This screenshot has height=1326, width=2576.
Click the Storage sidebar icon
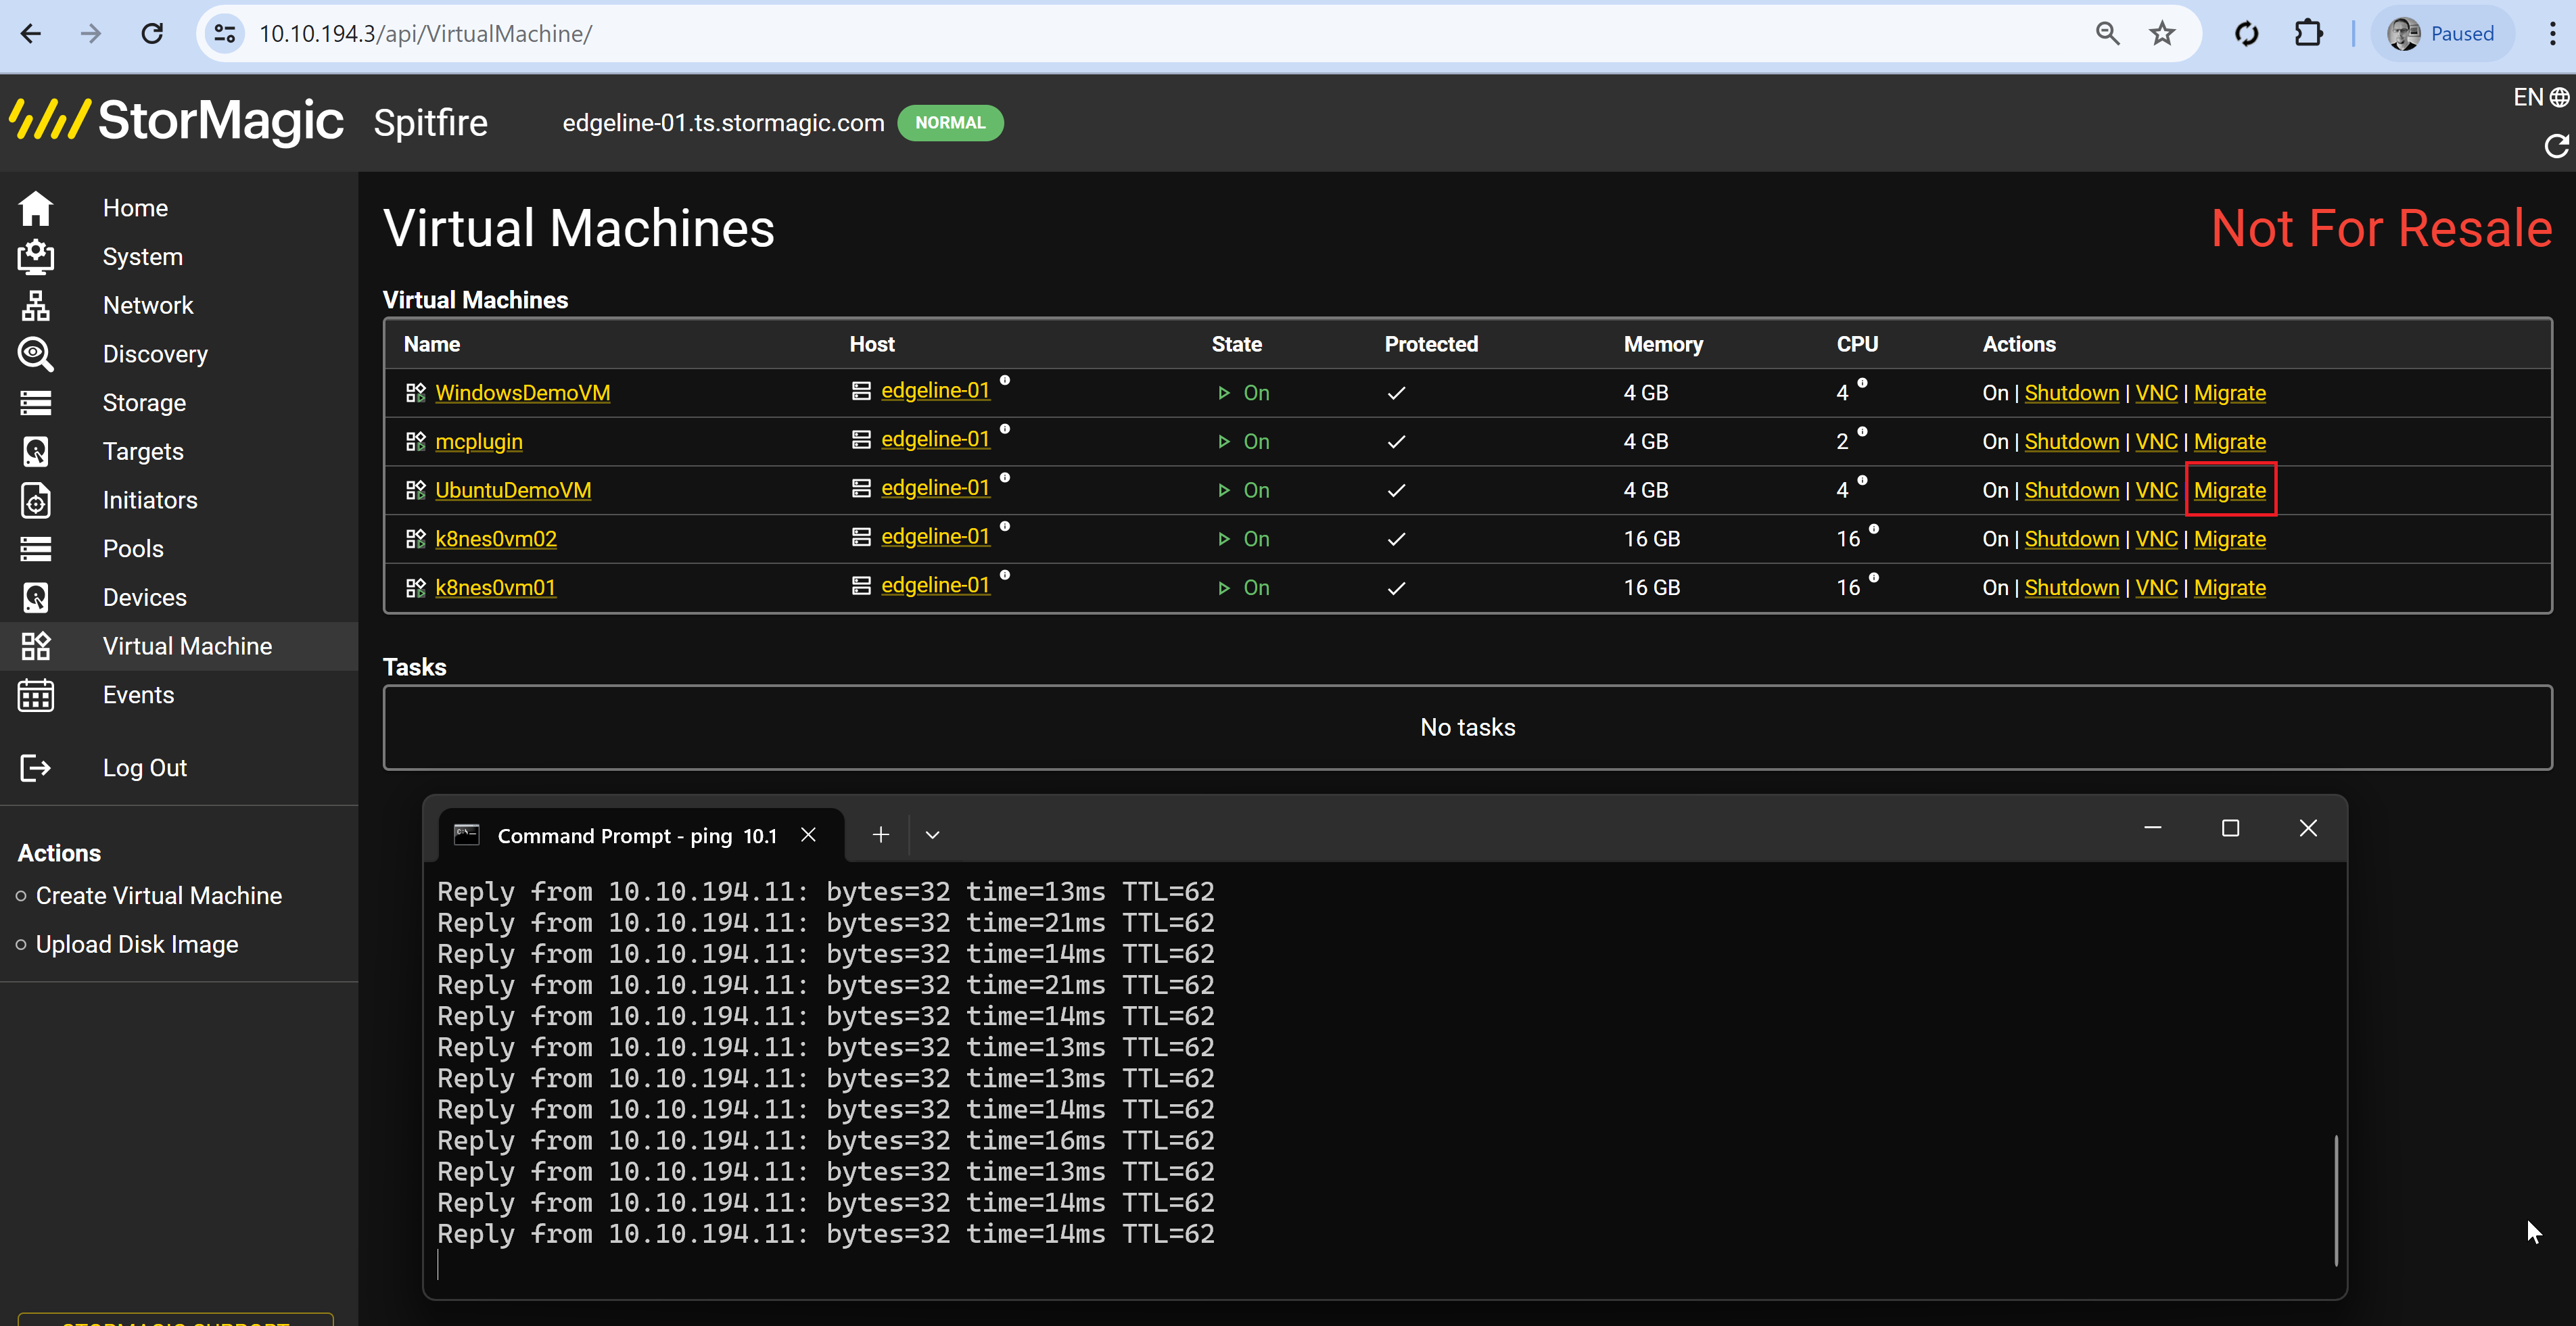(36, 403)
